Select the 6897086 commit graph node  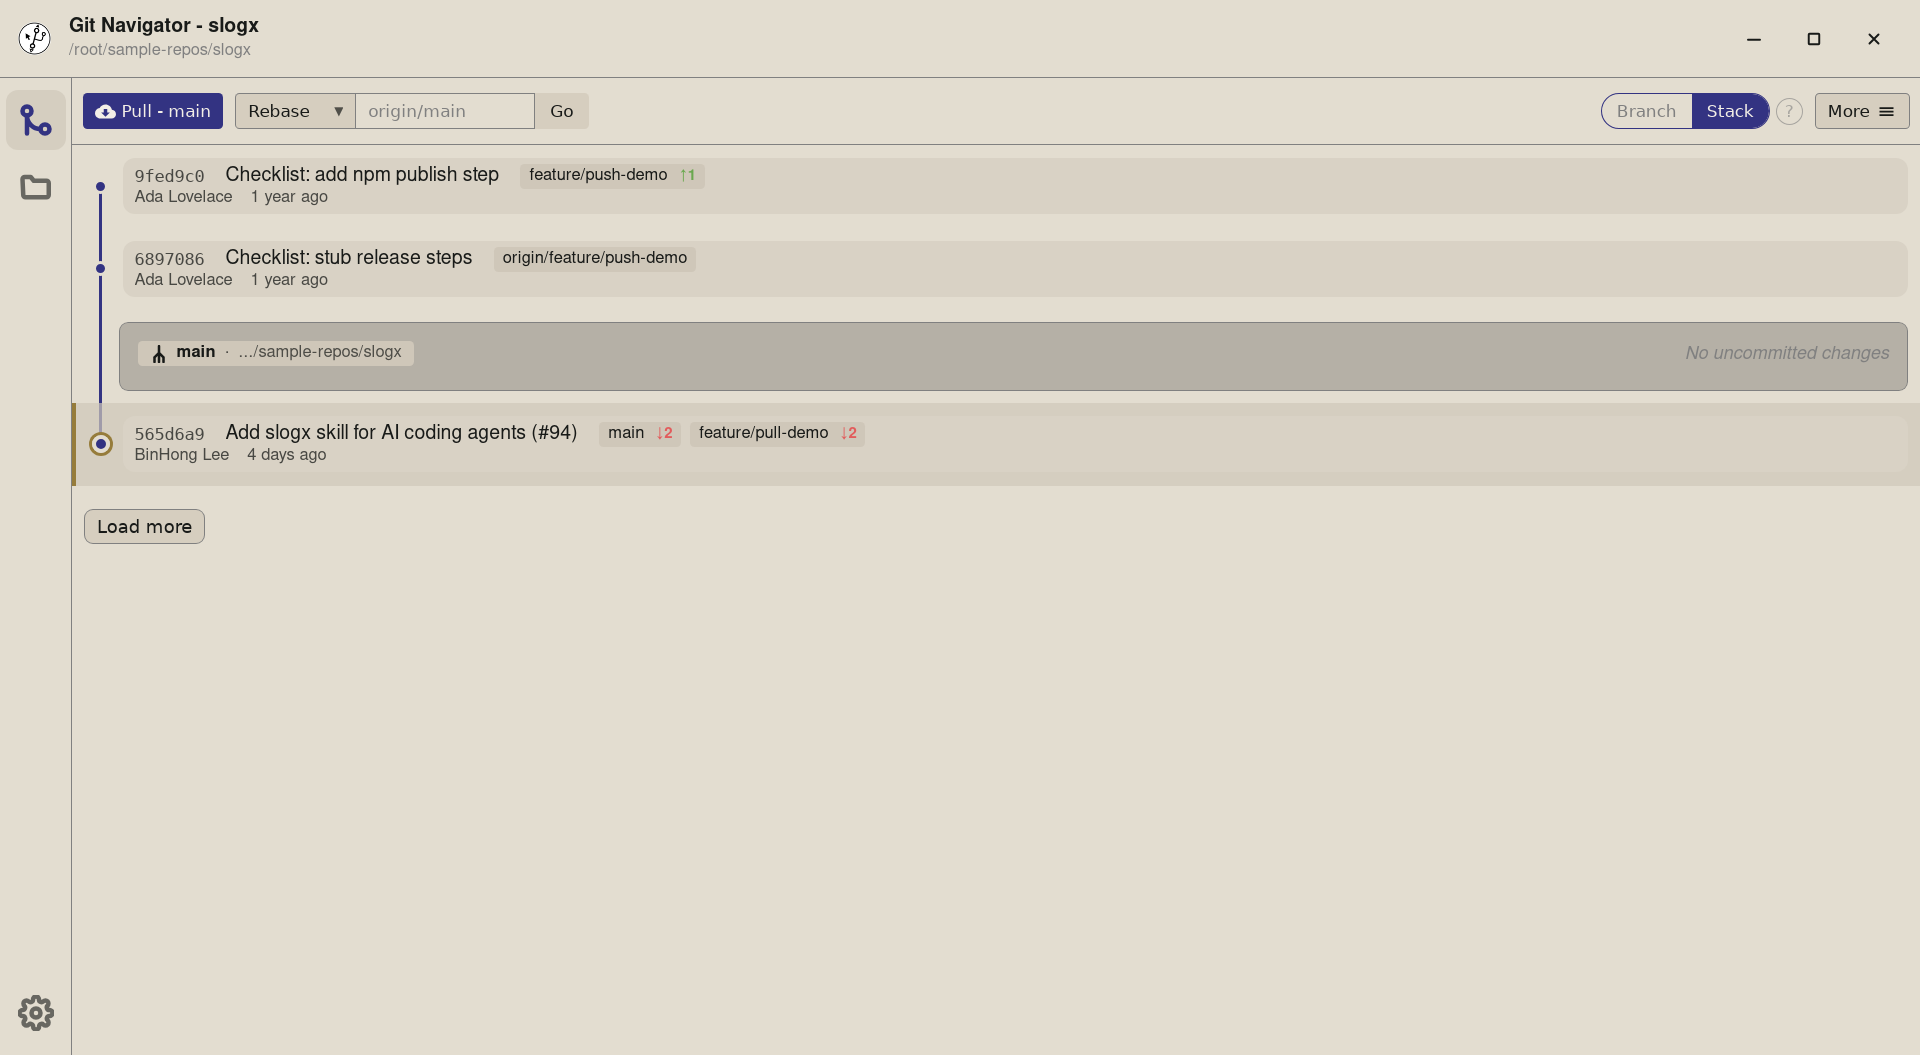pos(100,268)
